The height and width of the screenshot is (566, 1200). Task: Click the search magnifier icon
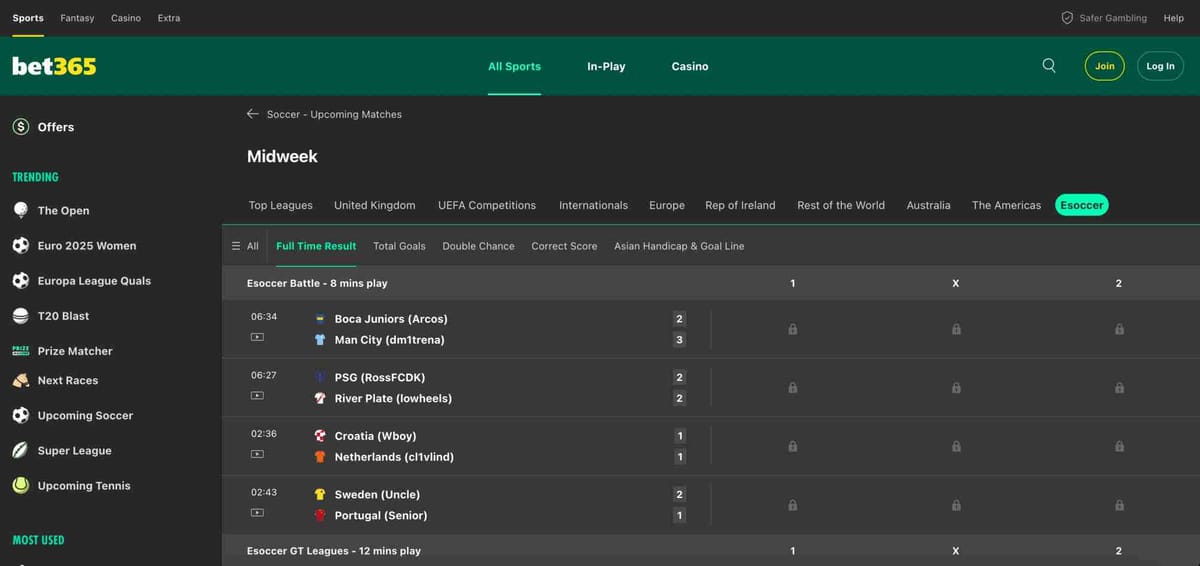point(1048,66)
